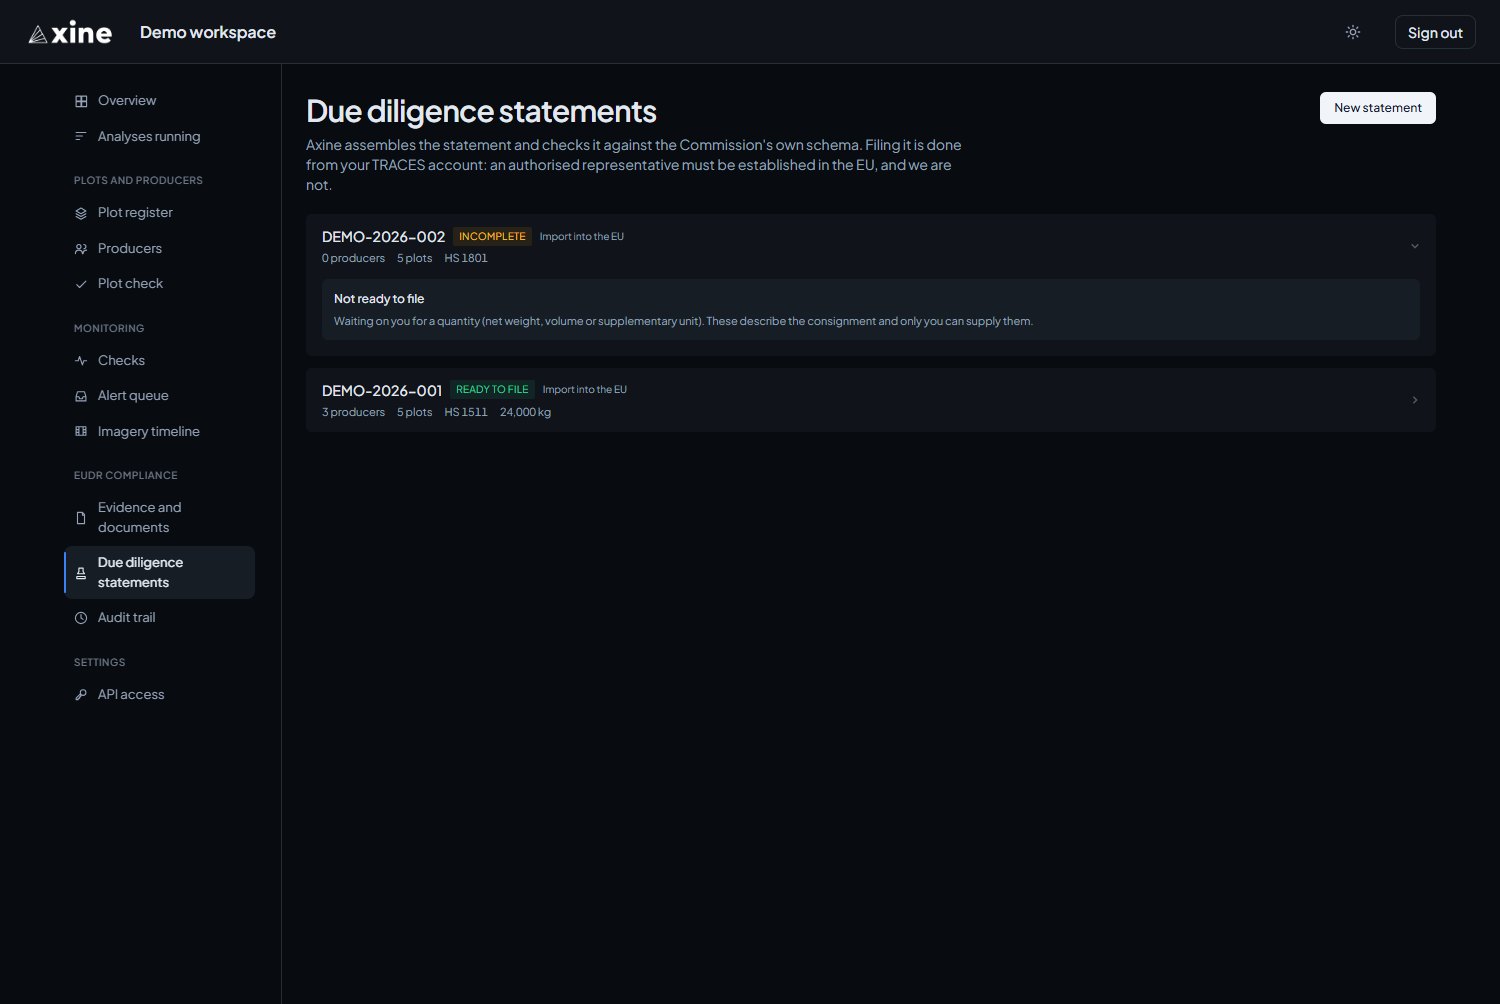Viewport: 1500px width, 1004px height.
Task: Click the DEMO-2026-002 statement title
Action: (383, 237)
